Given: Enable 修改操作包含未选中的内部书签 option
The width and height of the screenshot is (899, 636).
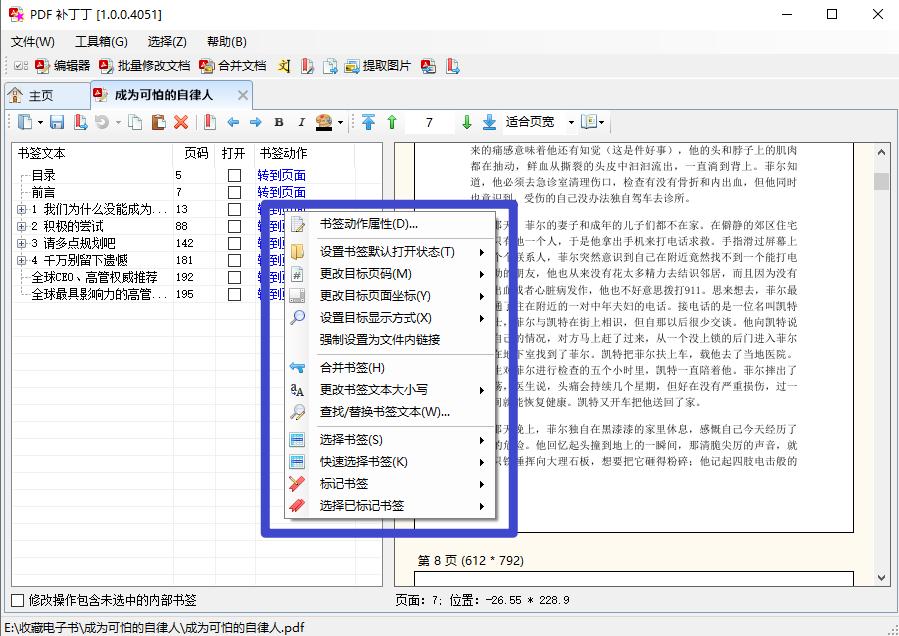Looking at the screenshot, I should point(18,598).
